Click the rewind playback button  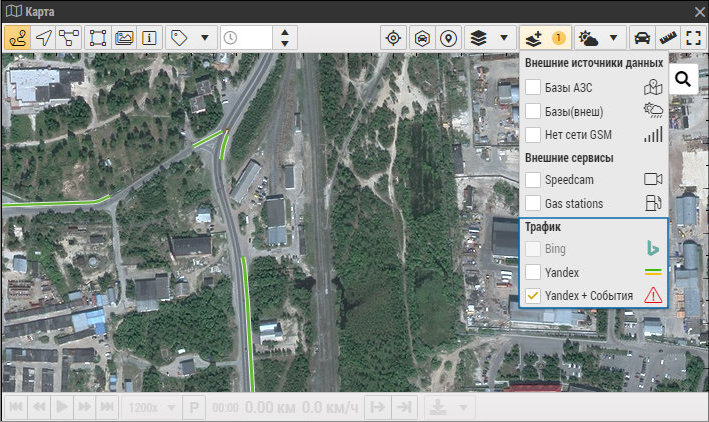click(x=39, y=407)
